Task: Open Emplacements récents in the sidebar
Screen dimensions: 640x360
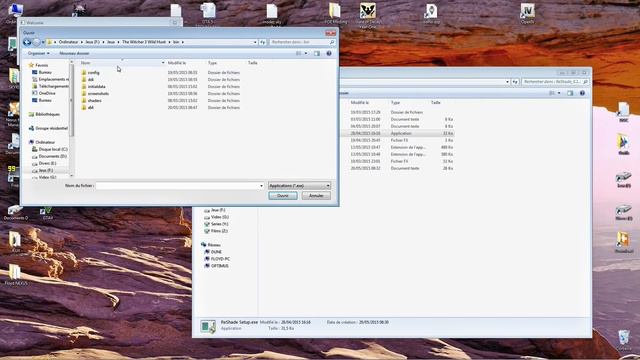Action: (x=53, y=79)
